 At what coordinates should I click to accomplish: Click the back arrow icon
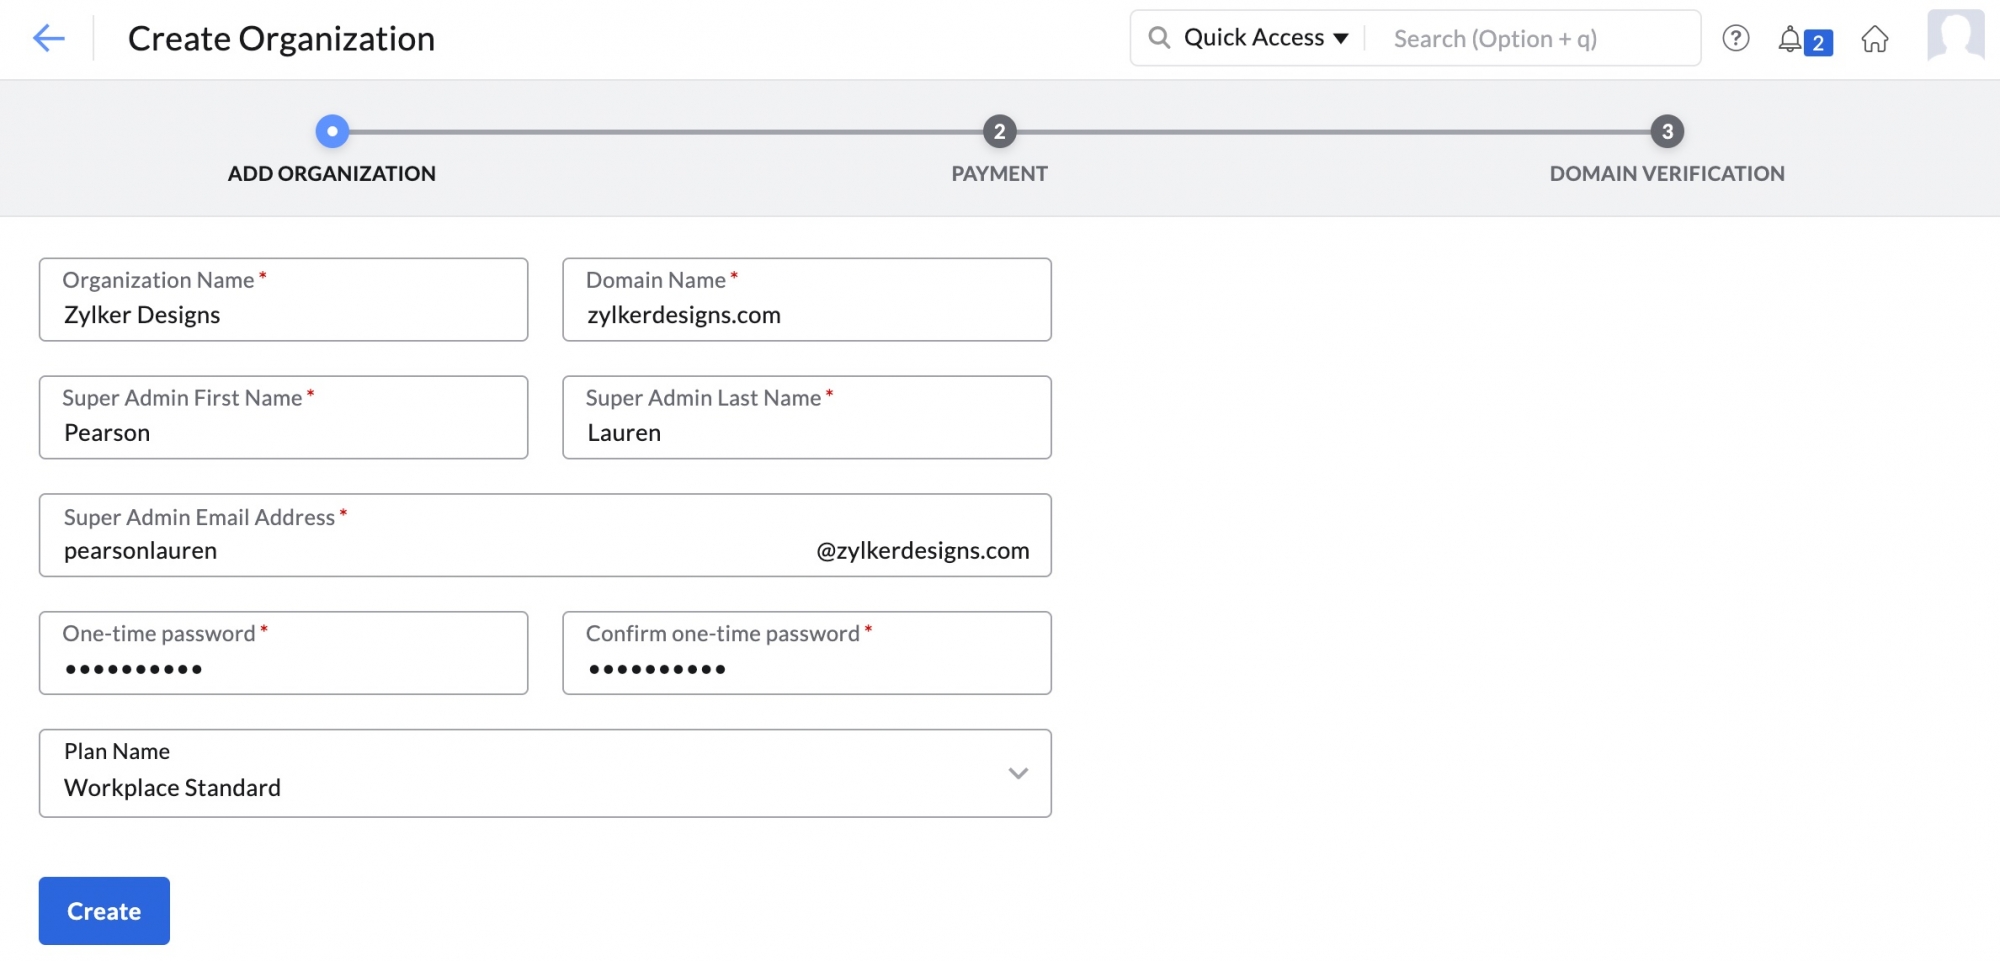pos(48,39)
